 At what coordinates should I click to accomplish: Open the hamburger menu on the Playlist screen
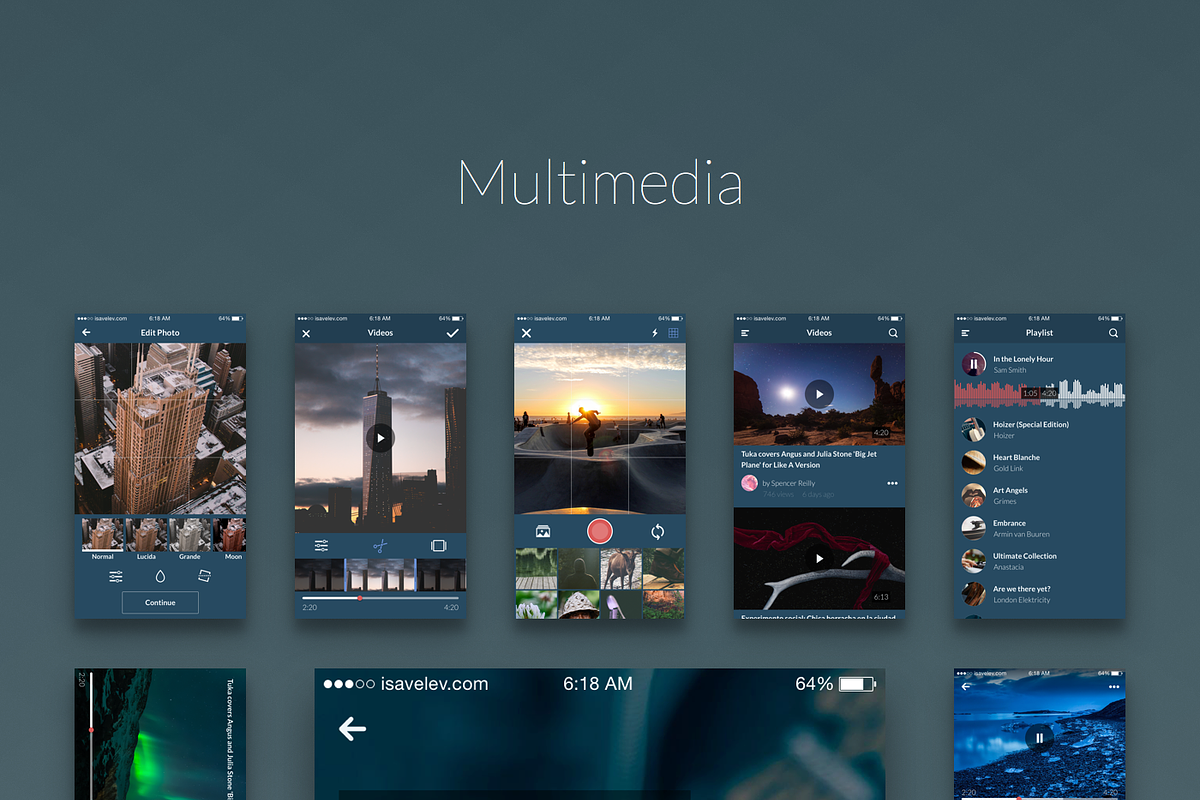965,333
